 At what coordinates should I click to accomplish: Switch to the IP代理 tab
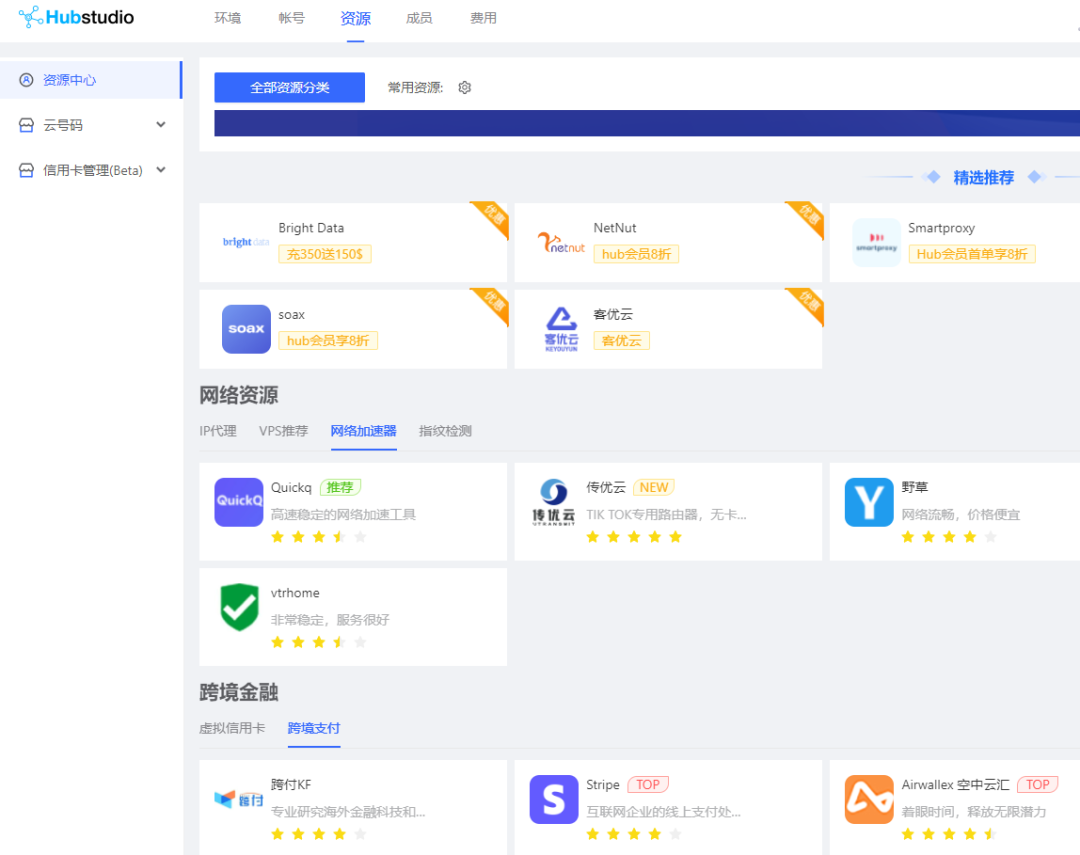pos(218,431)
